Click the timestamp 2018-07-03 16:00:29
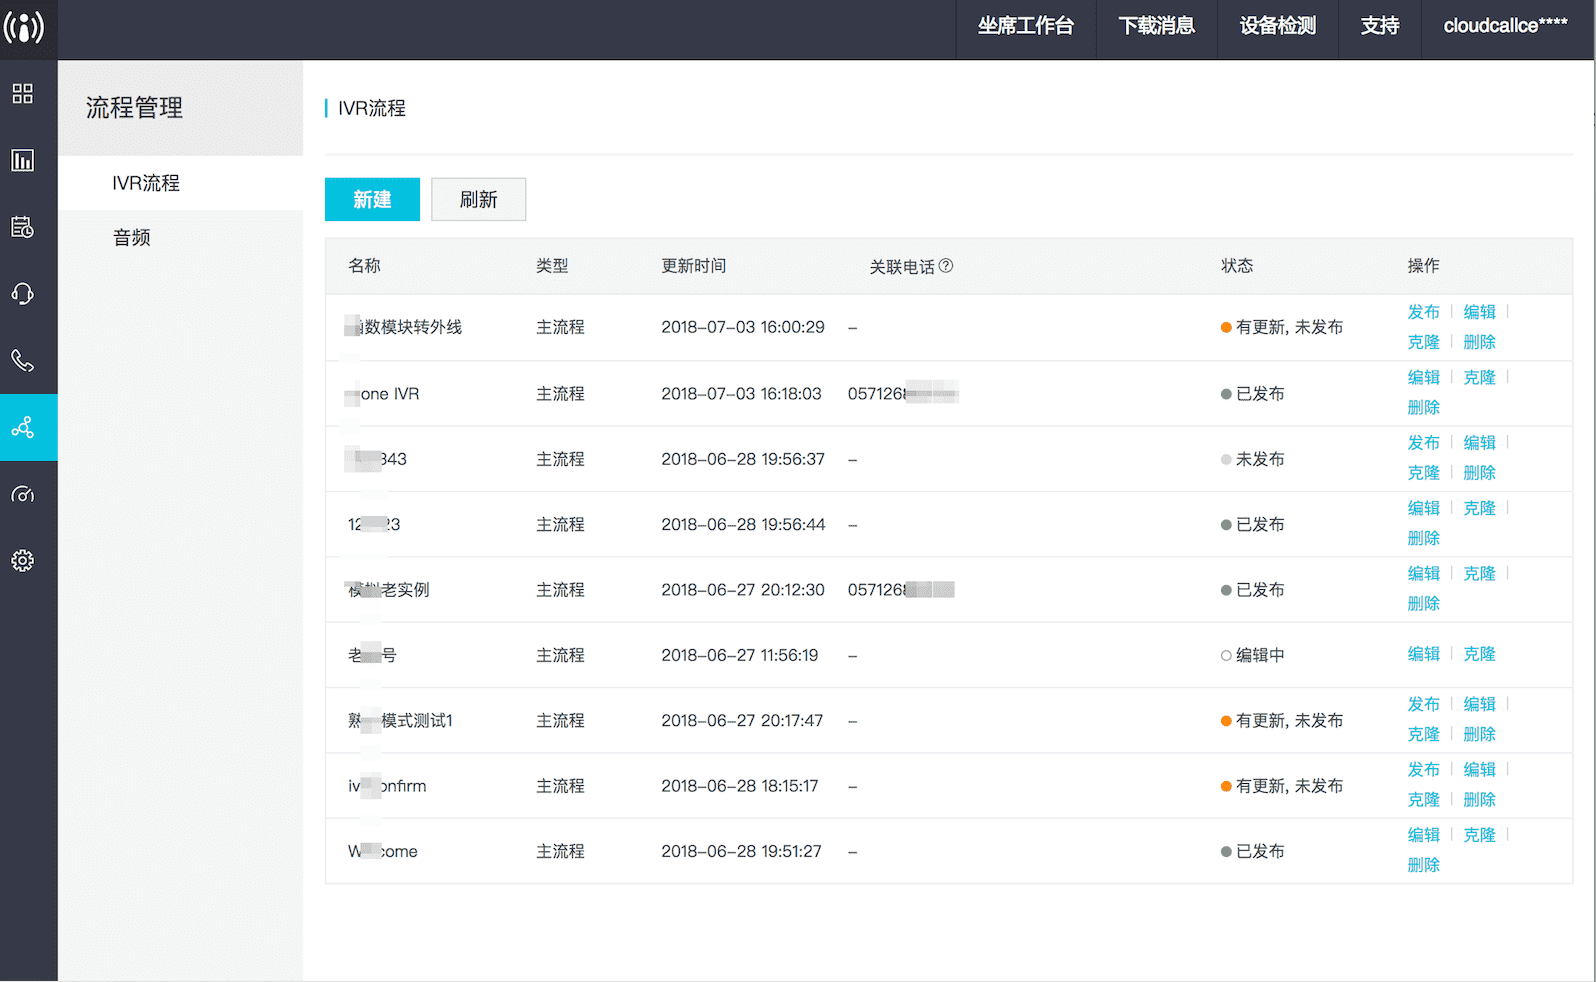 tap(743, 327)
